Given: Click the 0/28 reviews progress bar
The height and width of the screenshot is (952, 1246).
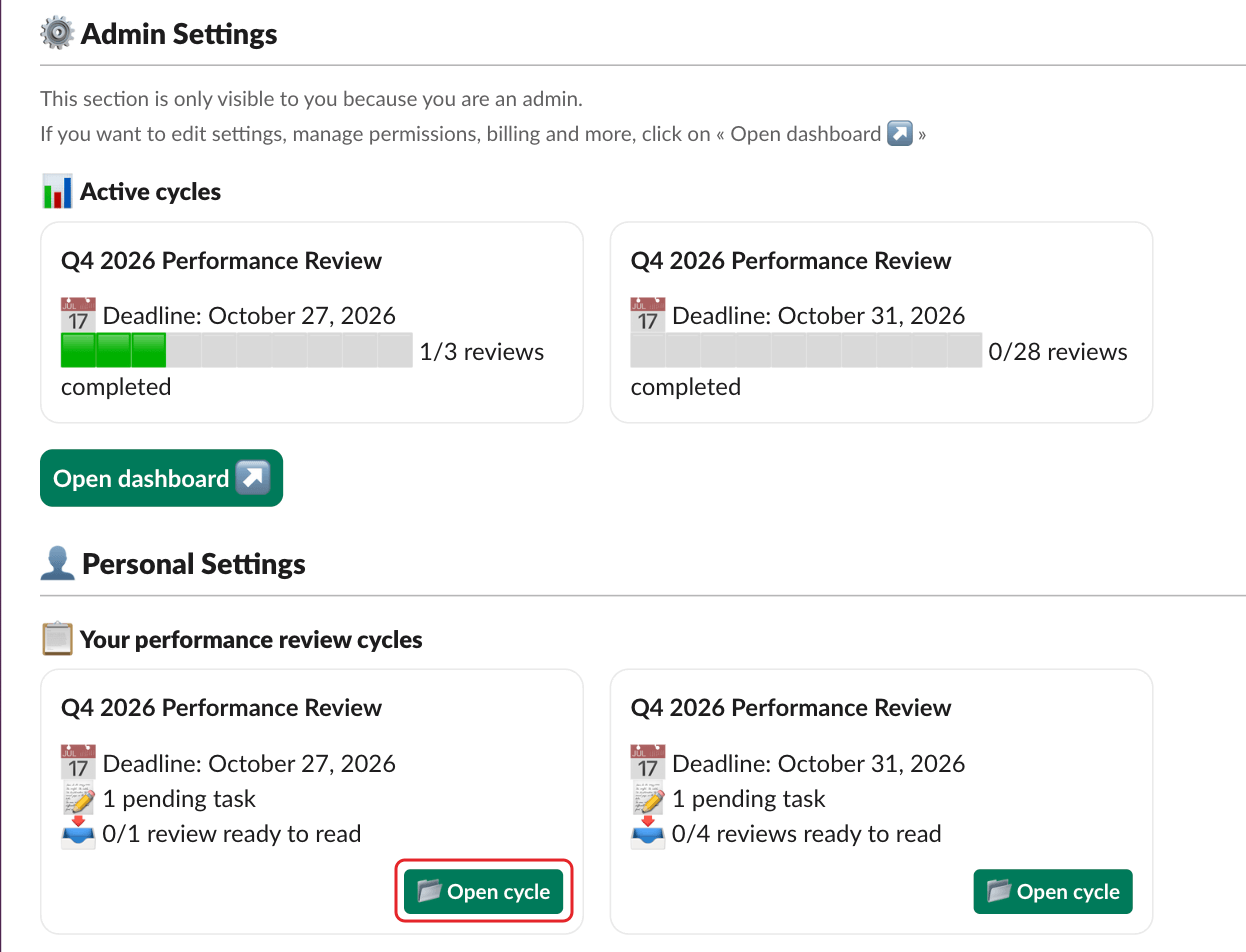Looking at the screenshot, I should 807,351.
